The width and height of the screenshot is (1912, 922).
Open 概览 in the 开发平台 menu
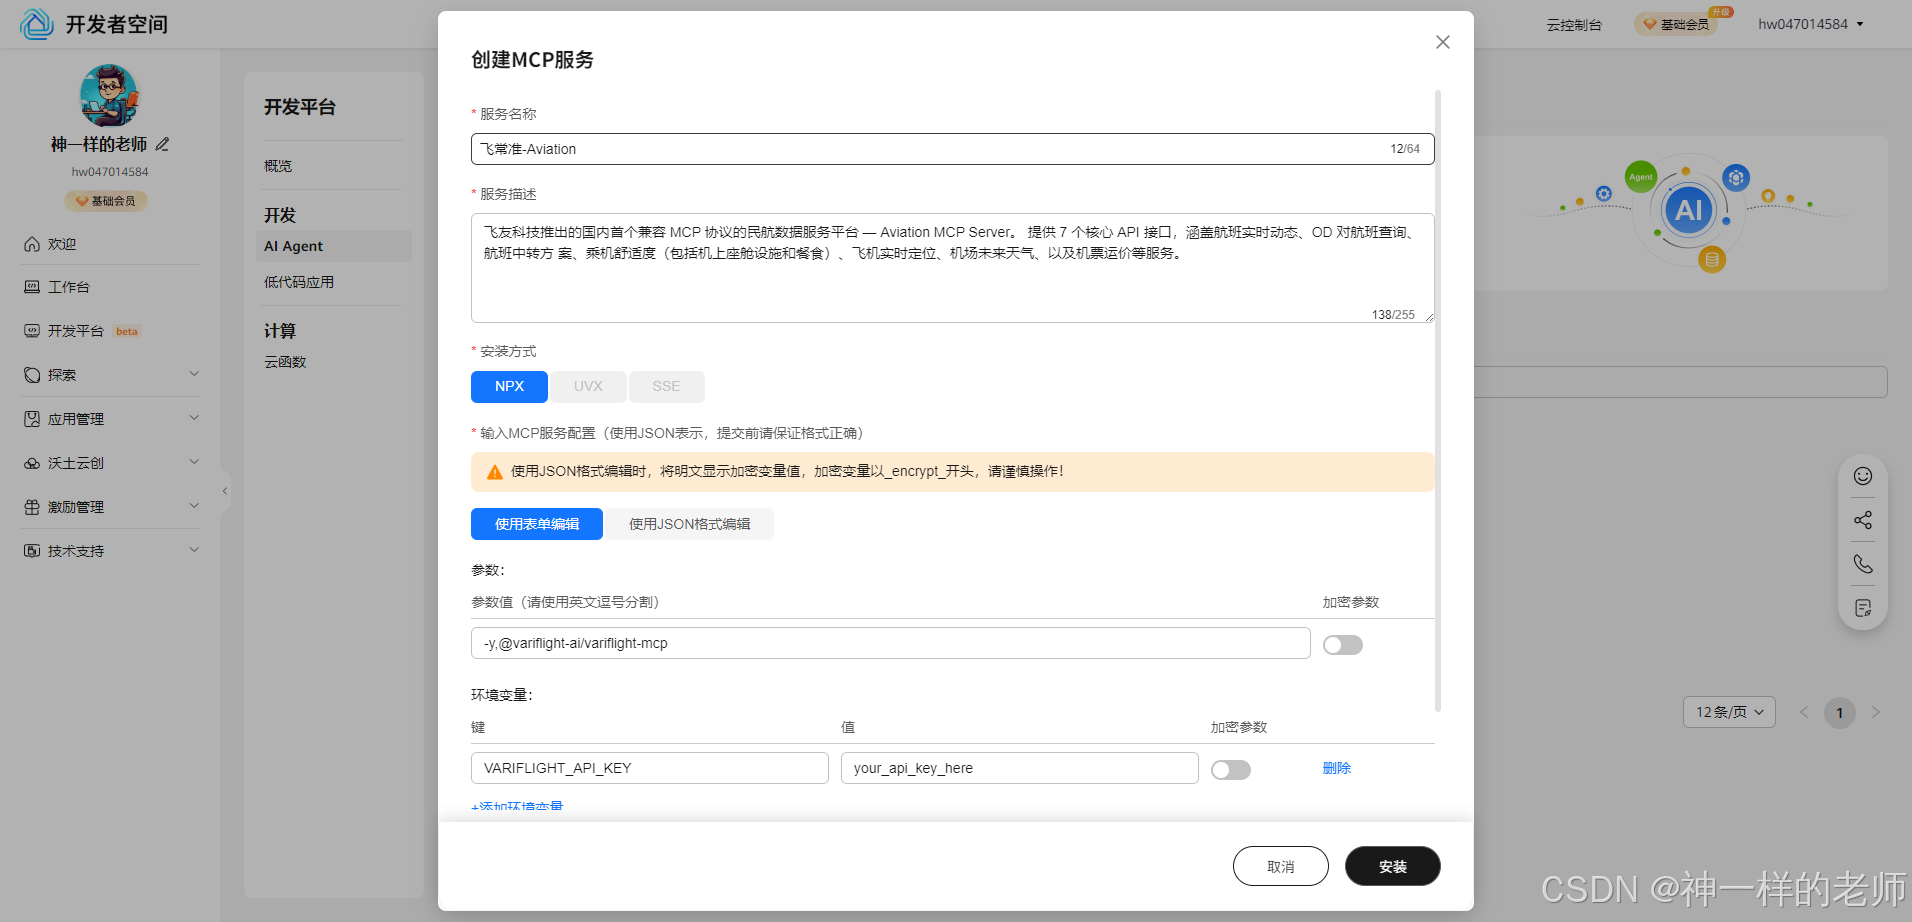[278, 166]
